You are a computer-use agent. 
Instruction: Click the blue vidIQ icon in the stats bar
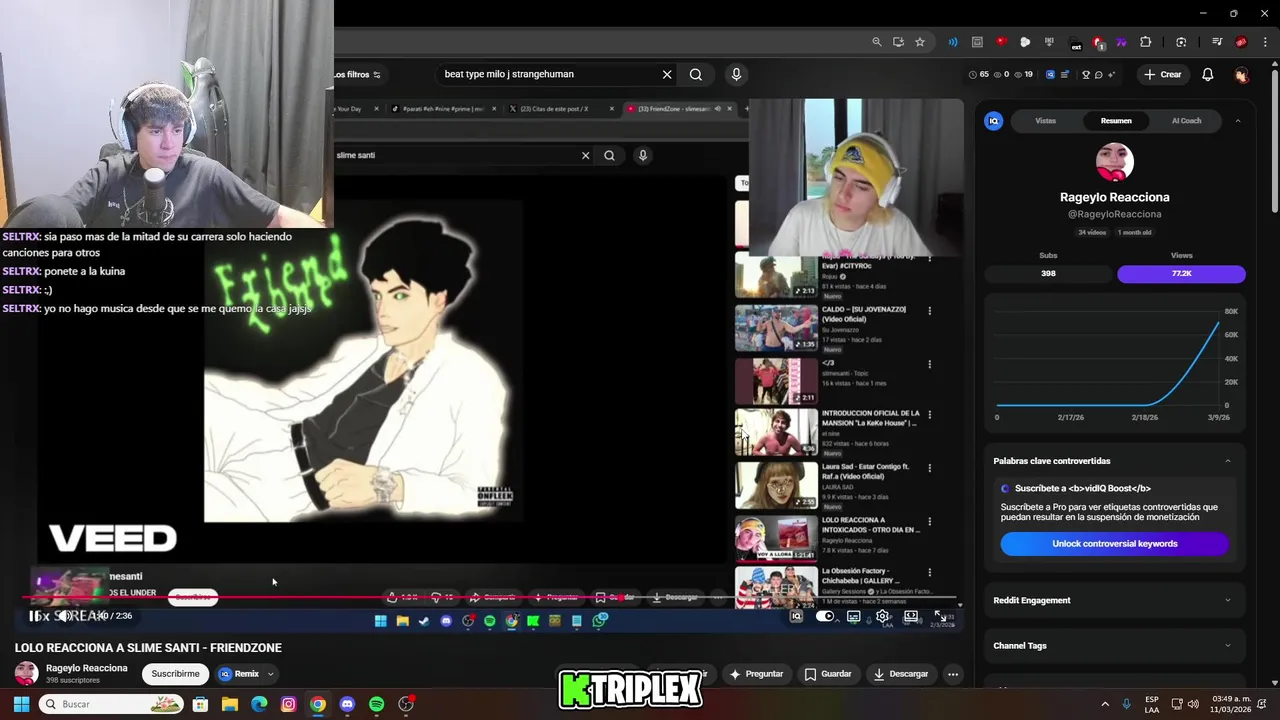click(1050, 74)
